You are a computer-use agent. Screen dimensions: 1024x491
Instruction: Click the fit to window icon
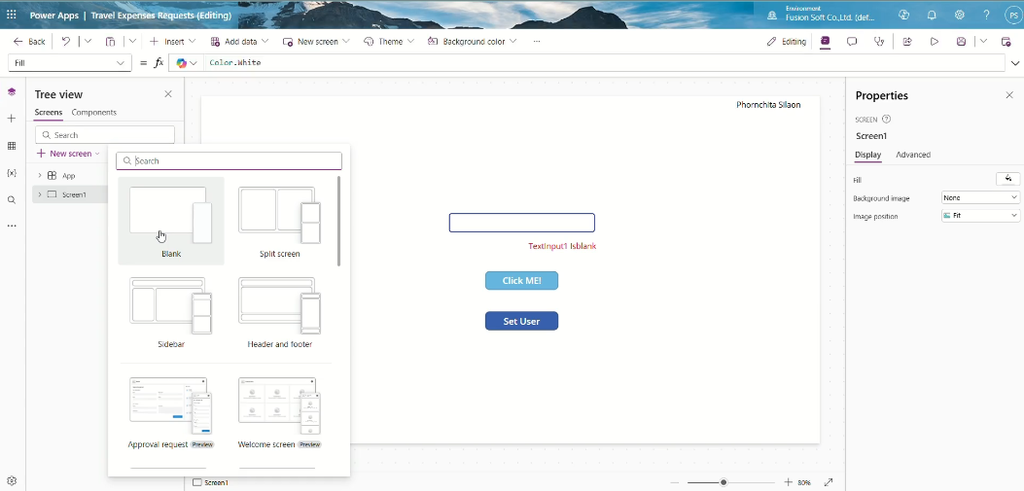(829, 483)
